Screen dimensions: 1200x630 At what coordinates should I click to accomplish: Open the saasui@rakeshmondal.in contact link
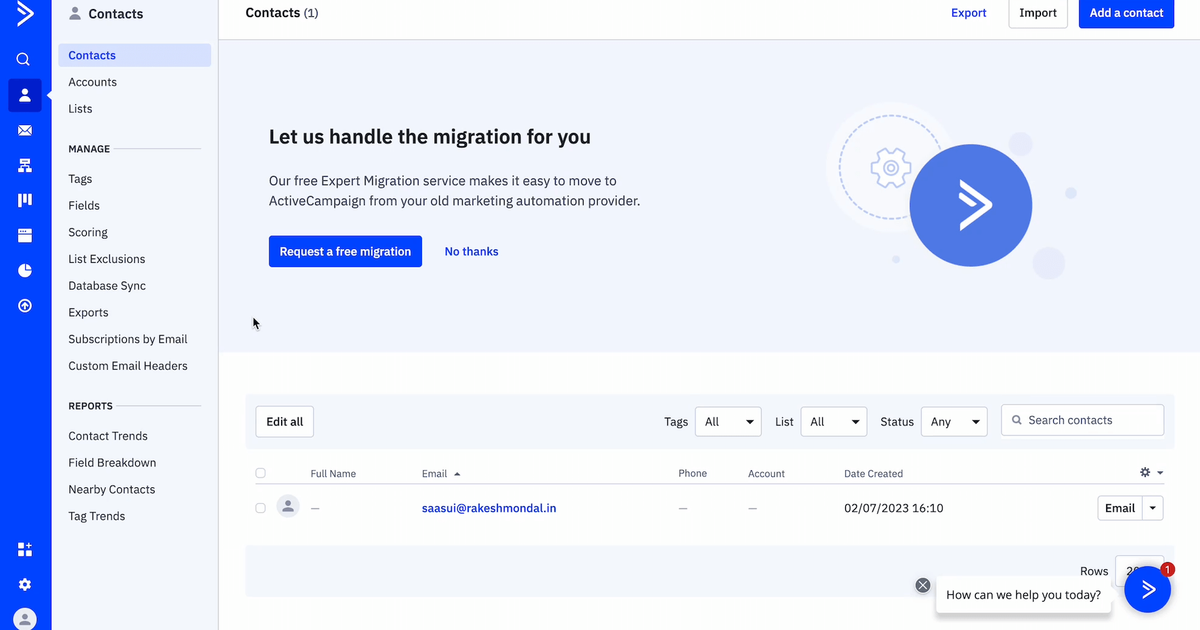489,508
